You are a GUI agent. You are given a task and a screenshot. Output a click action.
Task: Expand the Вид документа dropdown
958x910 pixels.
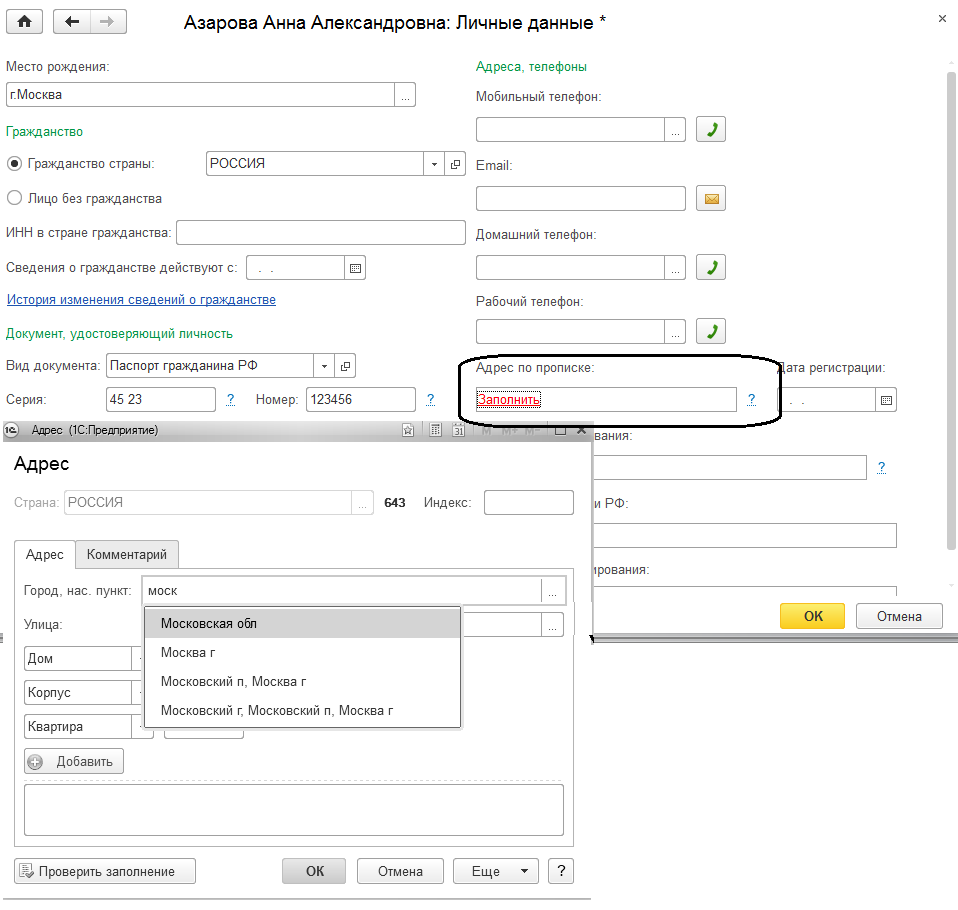323,366
